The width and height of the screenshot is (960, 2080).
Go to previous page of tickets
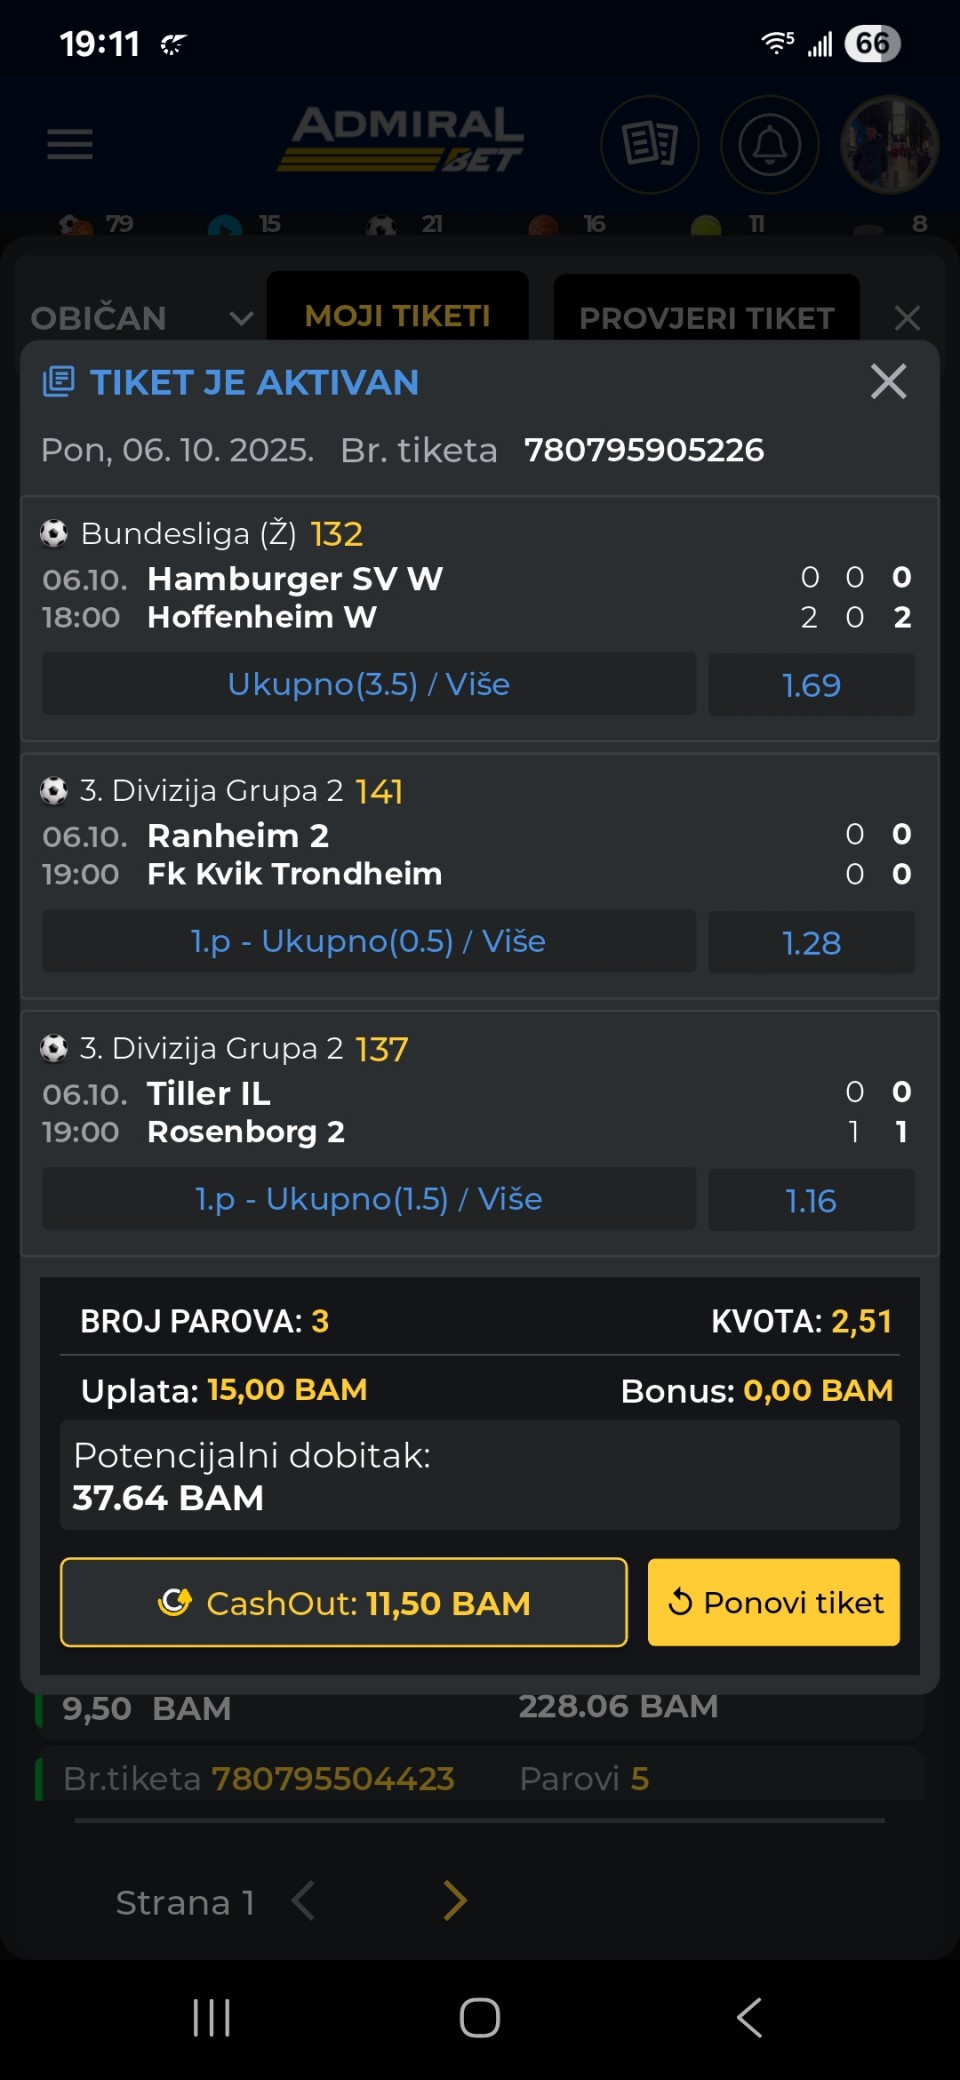(x=303, y=1901)
